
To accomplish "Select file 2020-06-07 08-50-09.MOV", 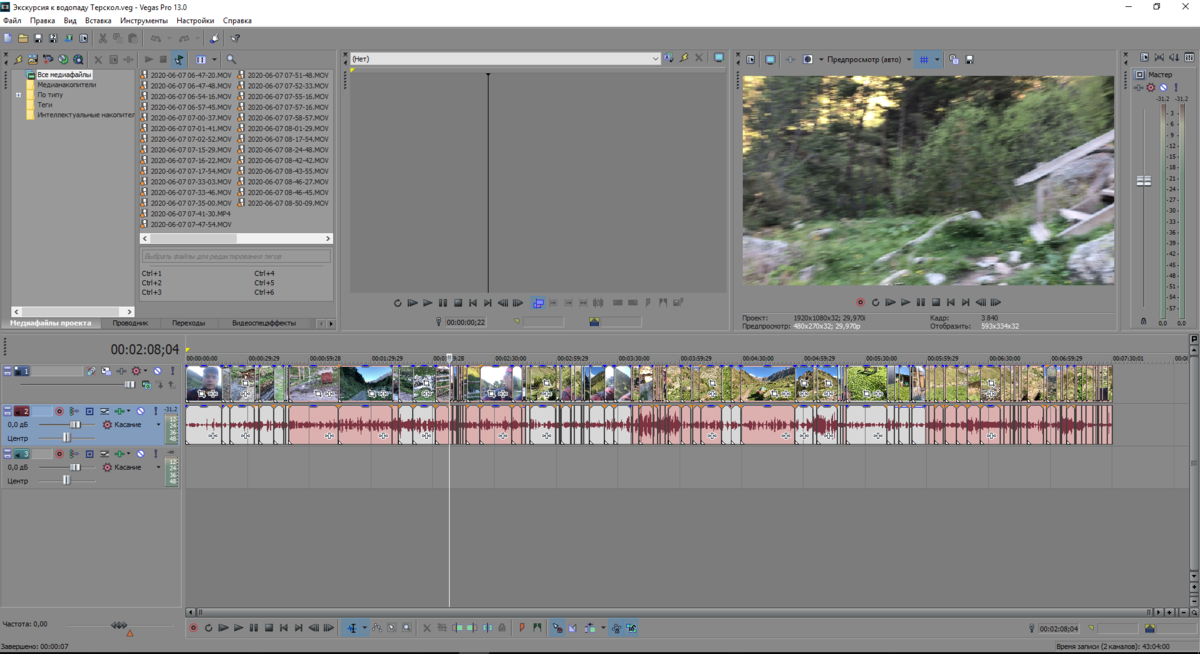I will click(283, 202).
